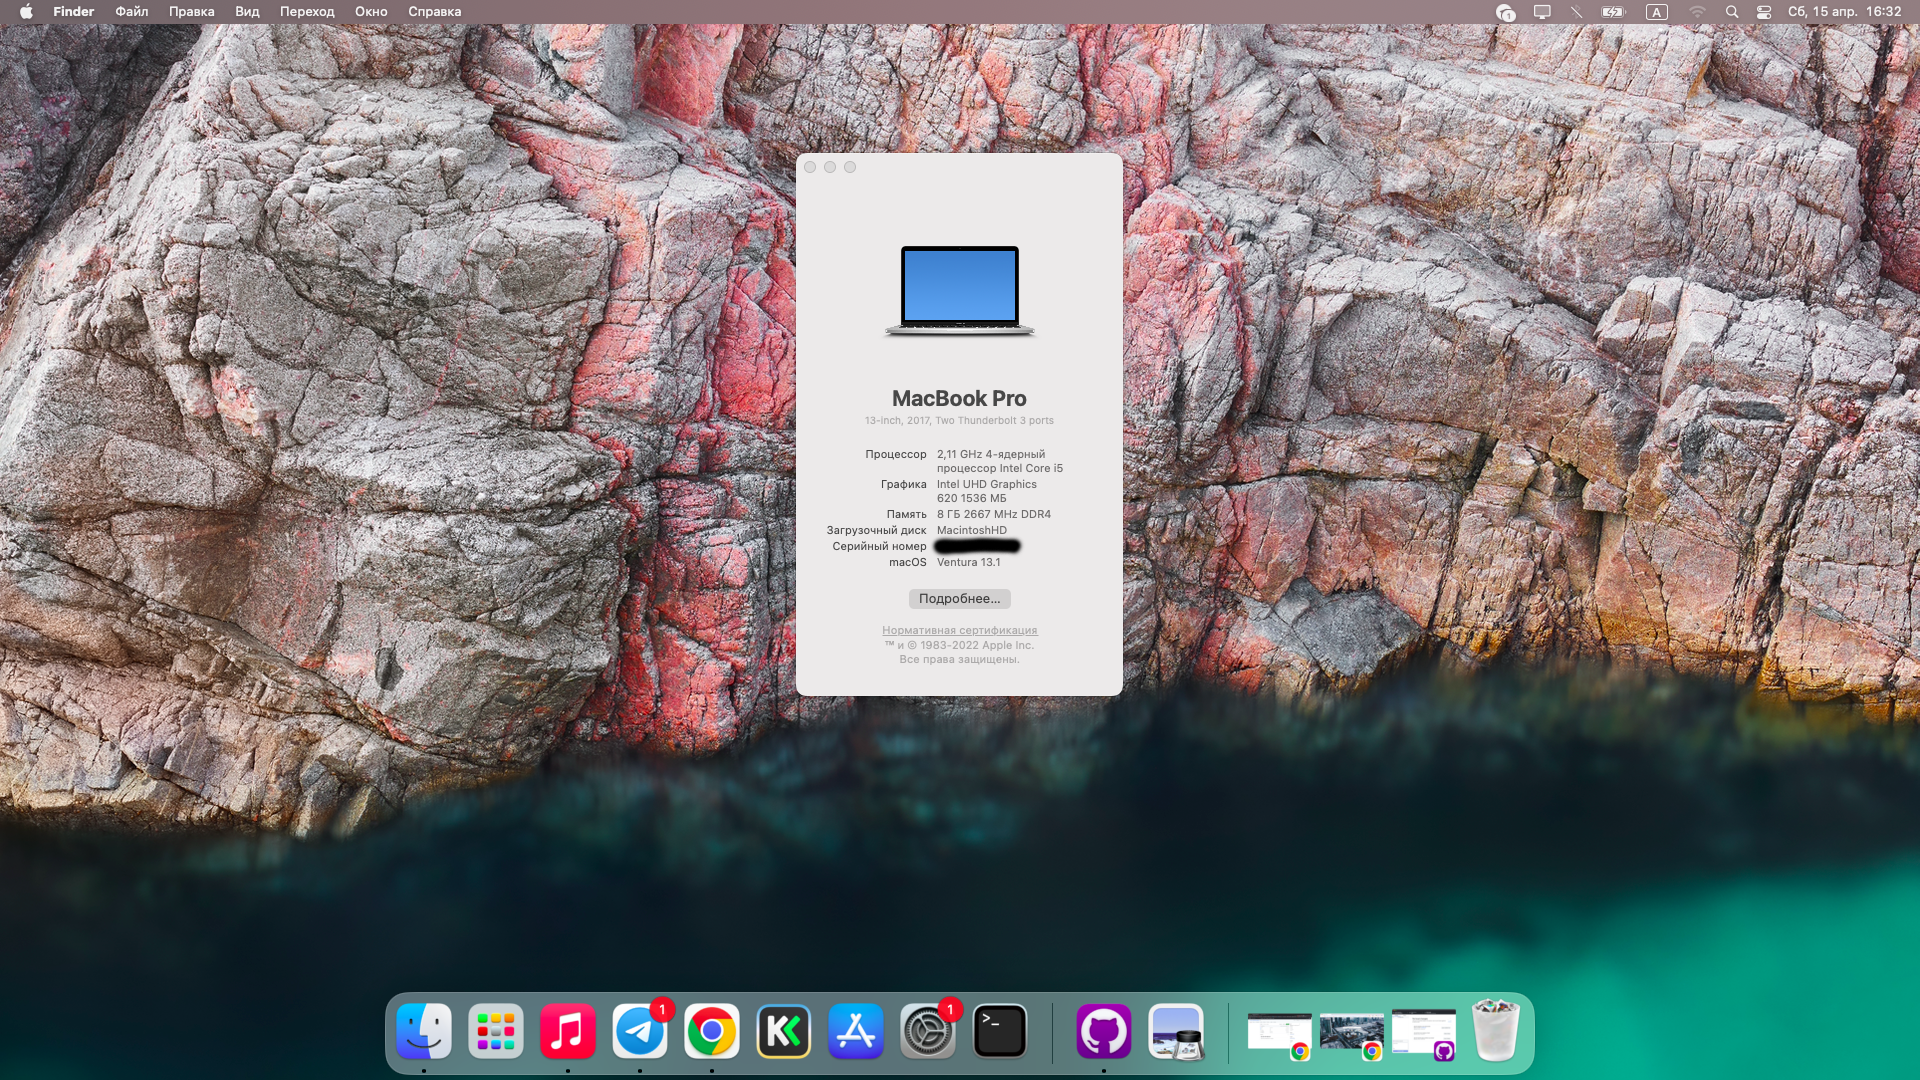This screenshot has height=1080, width=1920.
Task: Open Finder from the Dock
Action: click(x=424, y=1031)
